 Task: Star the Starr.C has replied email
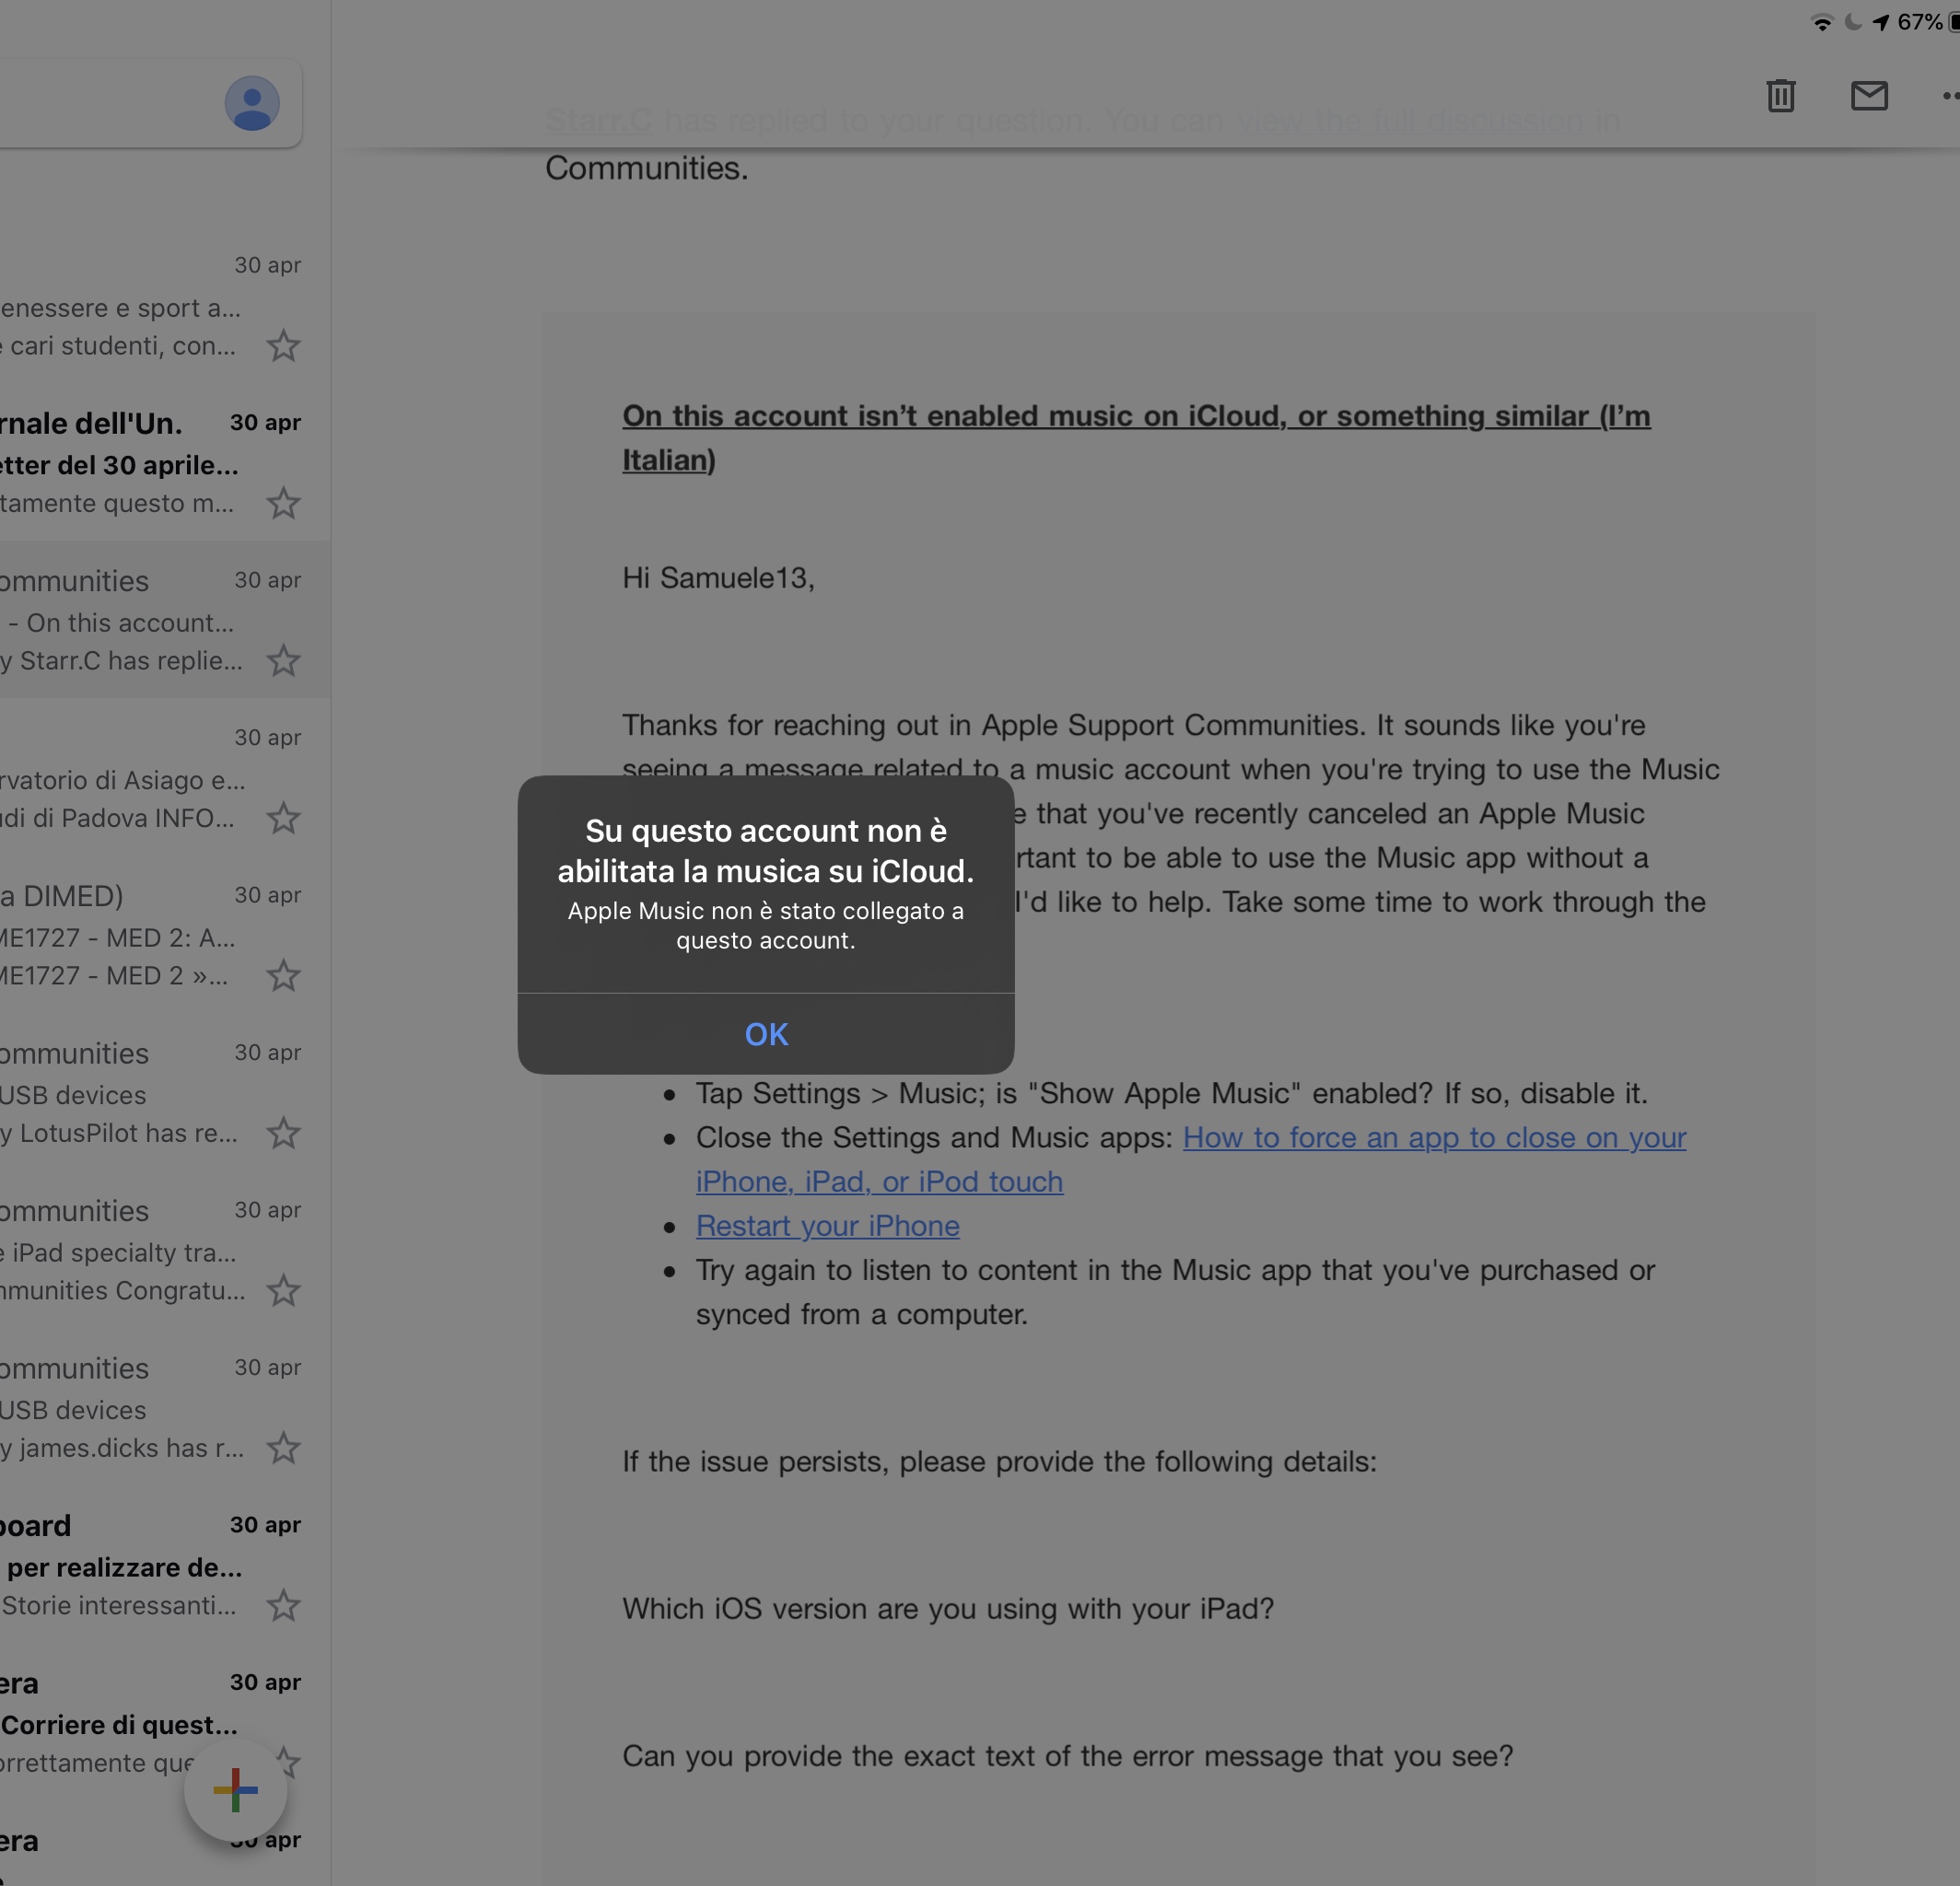pos(283,661)
